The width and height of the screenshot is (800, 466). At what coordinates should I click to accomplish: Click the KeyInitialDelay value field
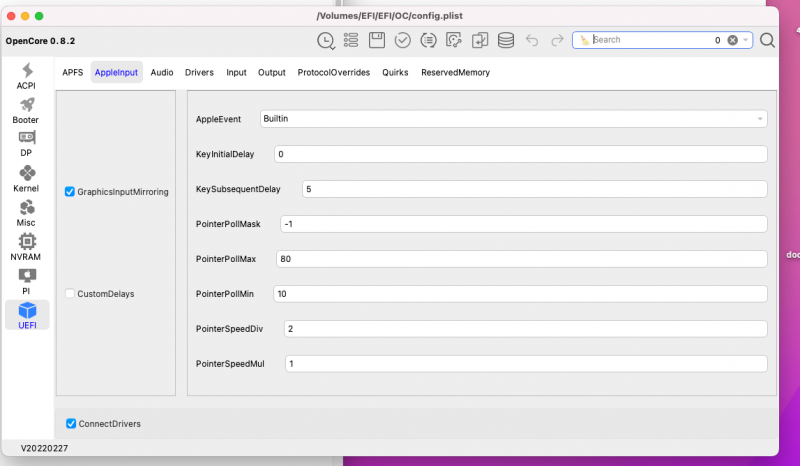coord(520,154)
